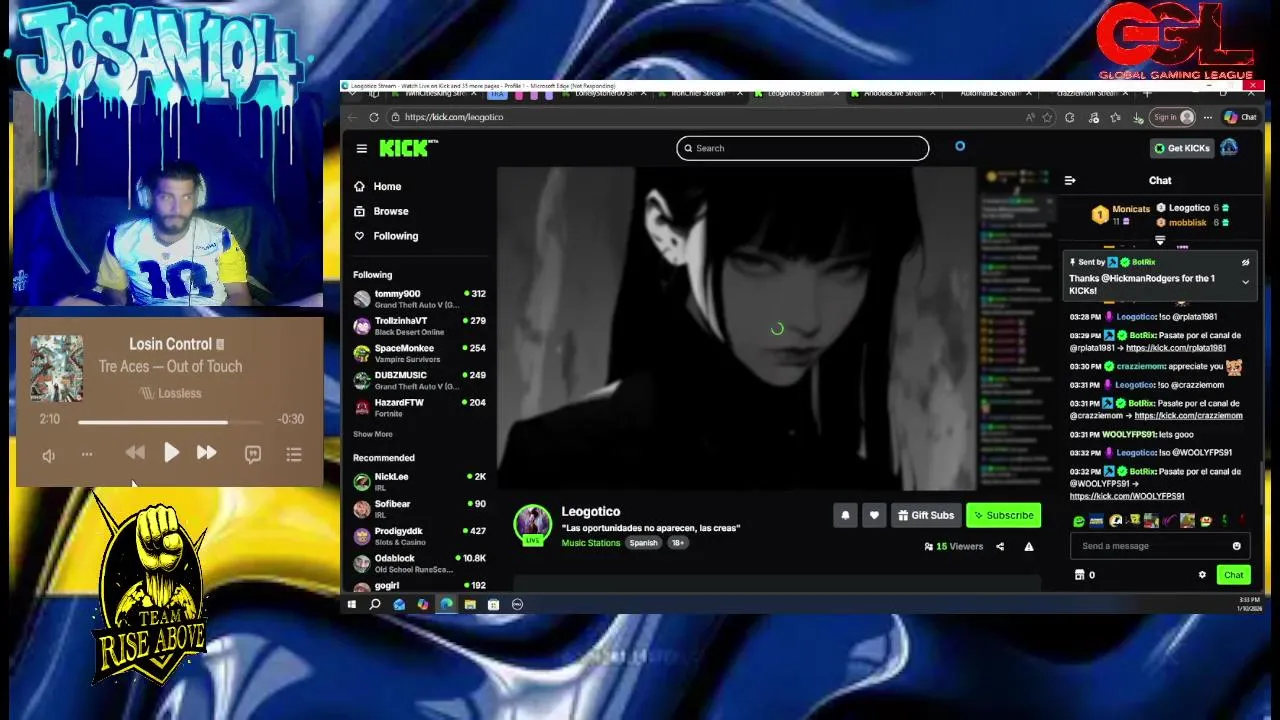Open Leogotico's live avatar

pos(532,524)
